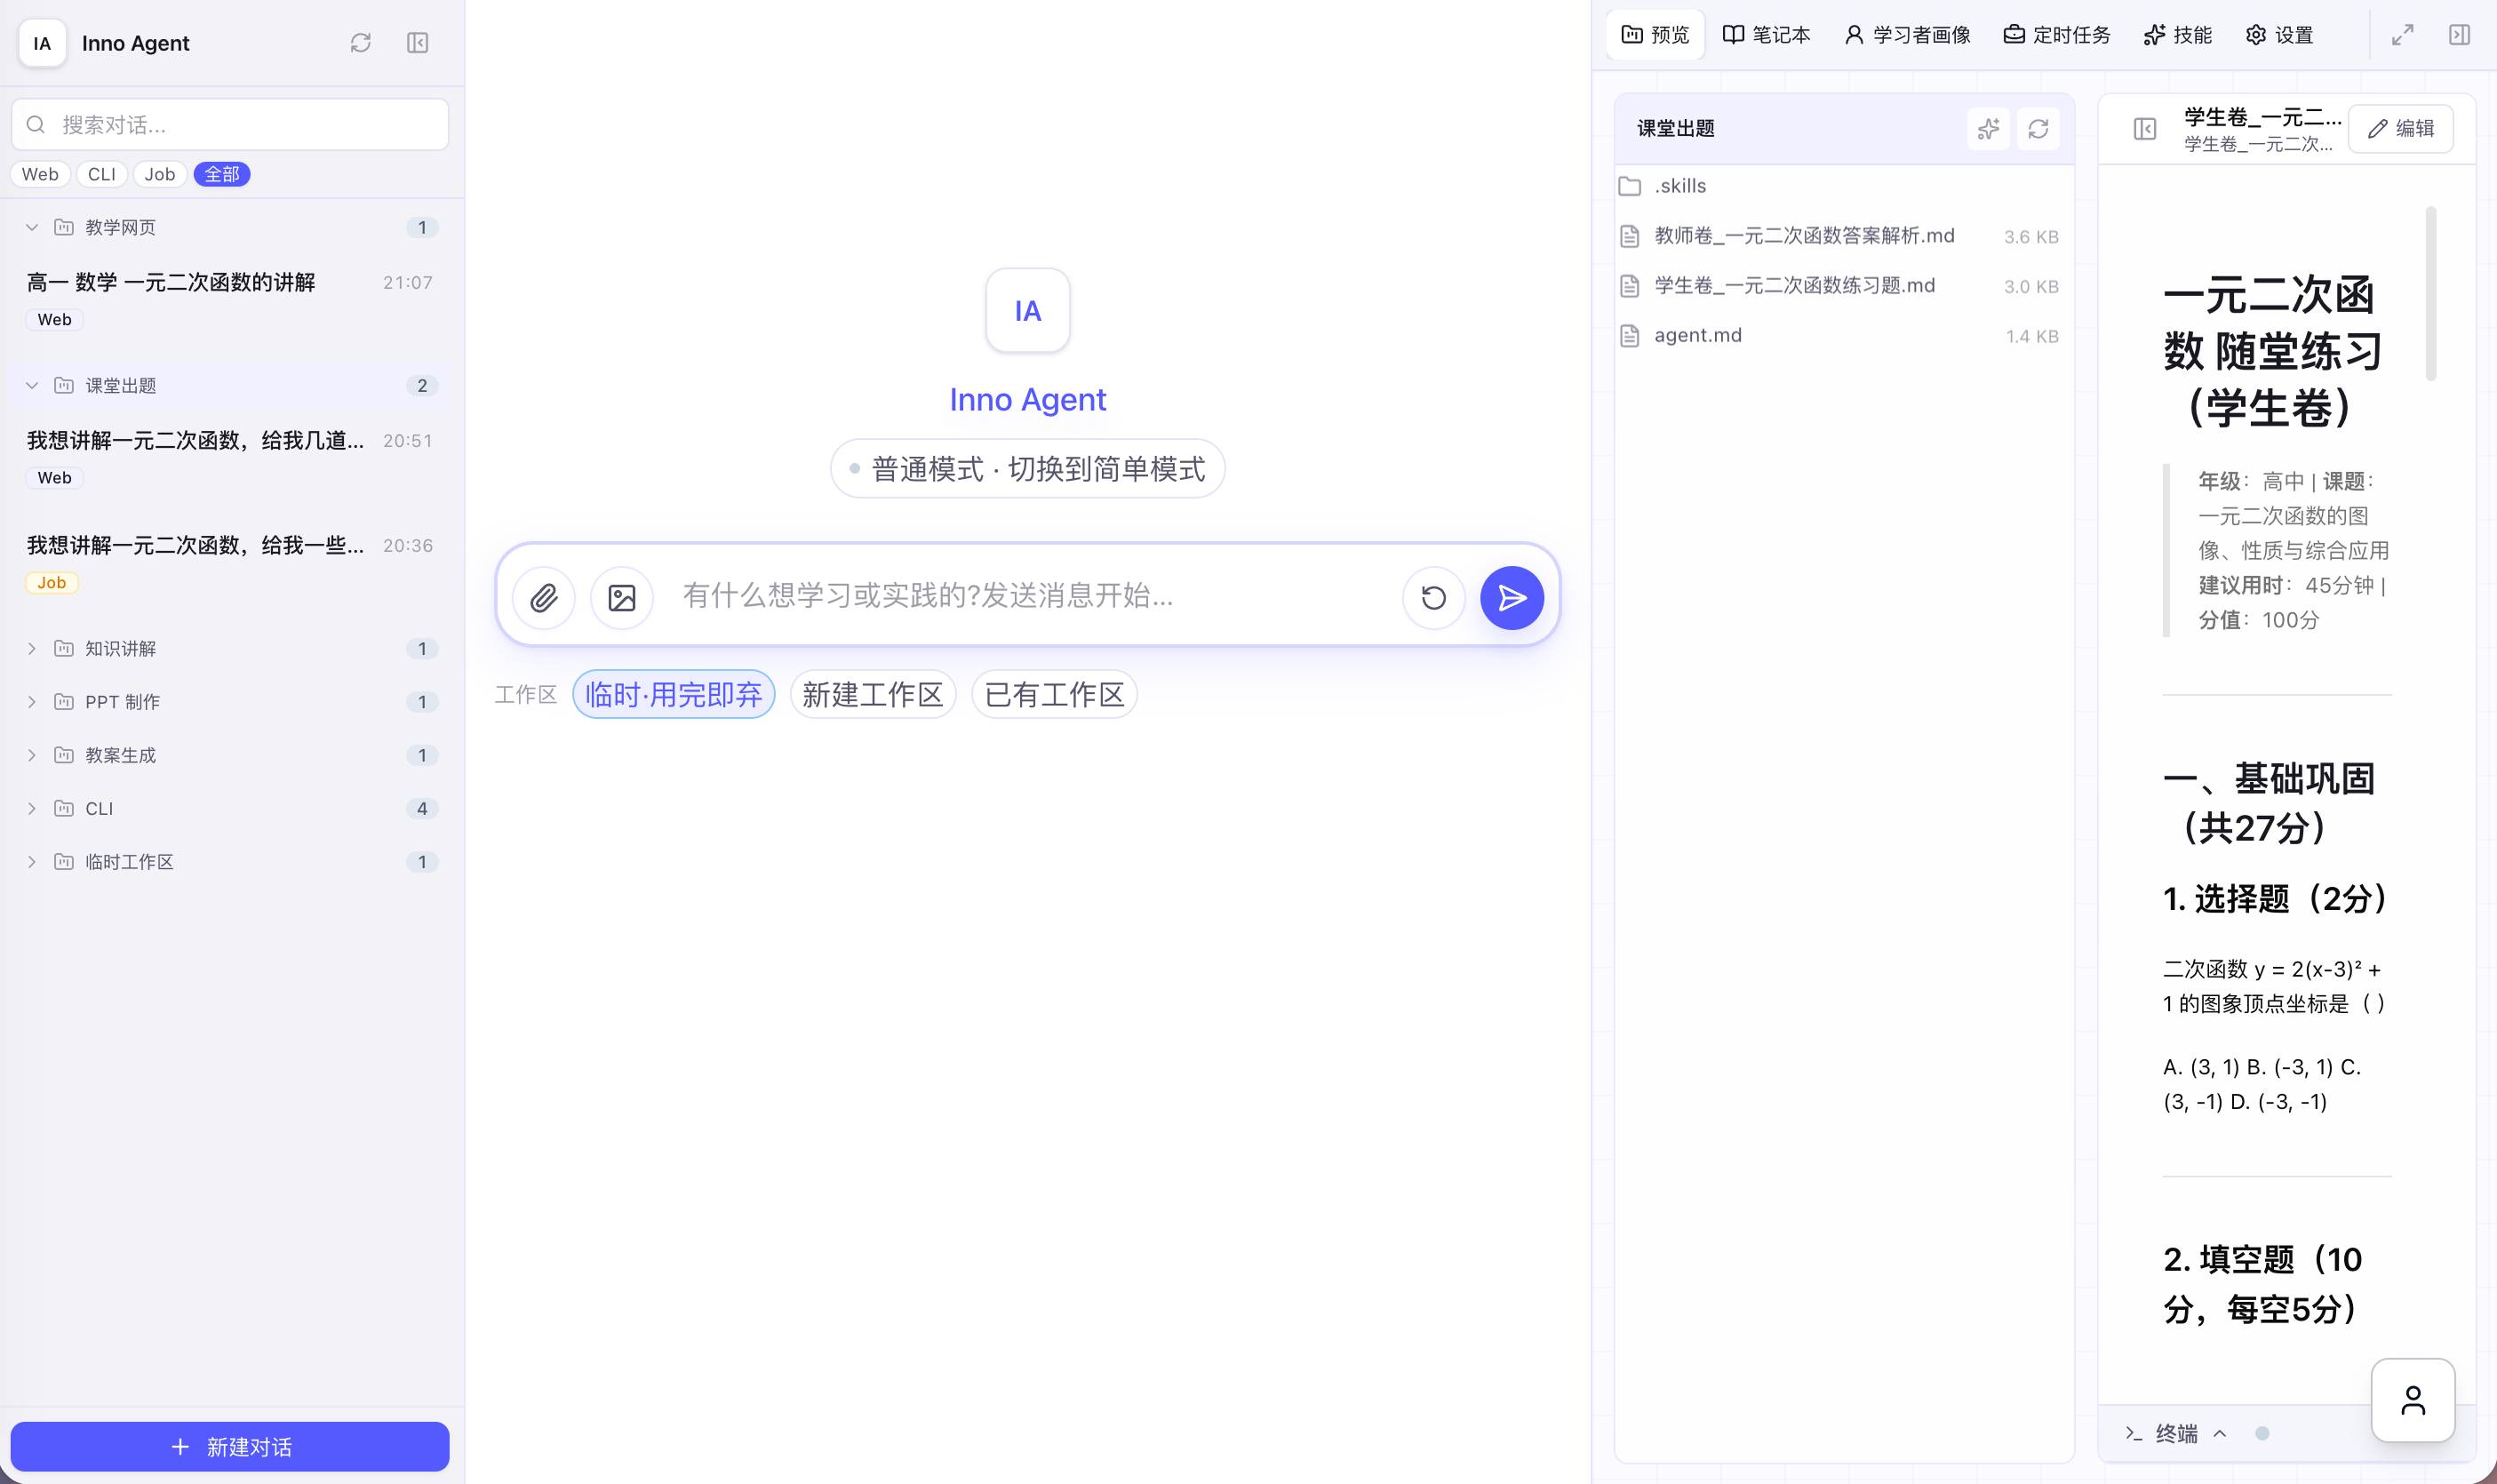The image size is (2497, 1484).
Task: Collapse the 教学网页 folder
Action: (x=230, y=227)
